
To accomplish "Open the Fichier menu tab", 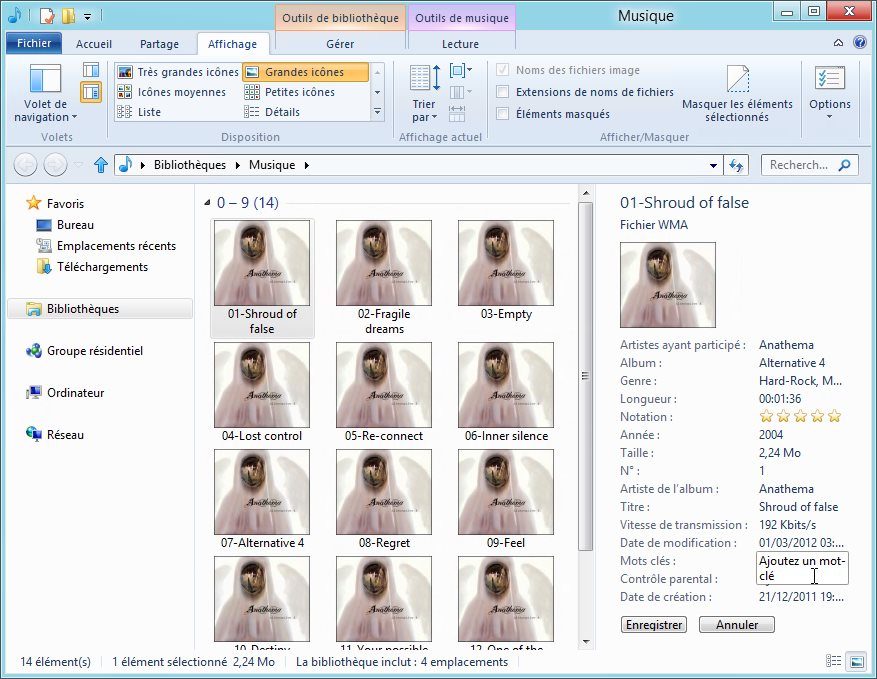I will coord(34,44).
